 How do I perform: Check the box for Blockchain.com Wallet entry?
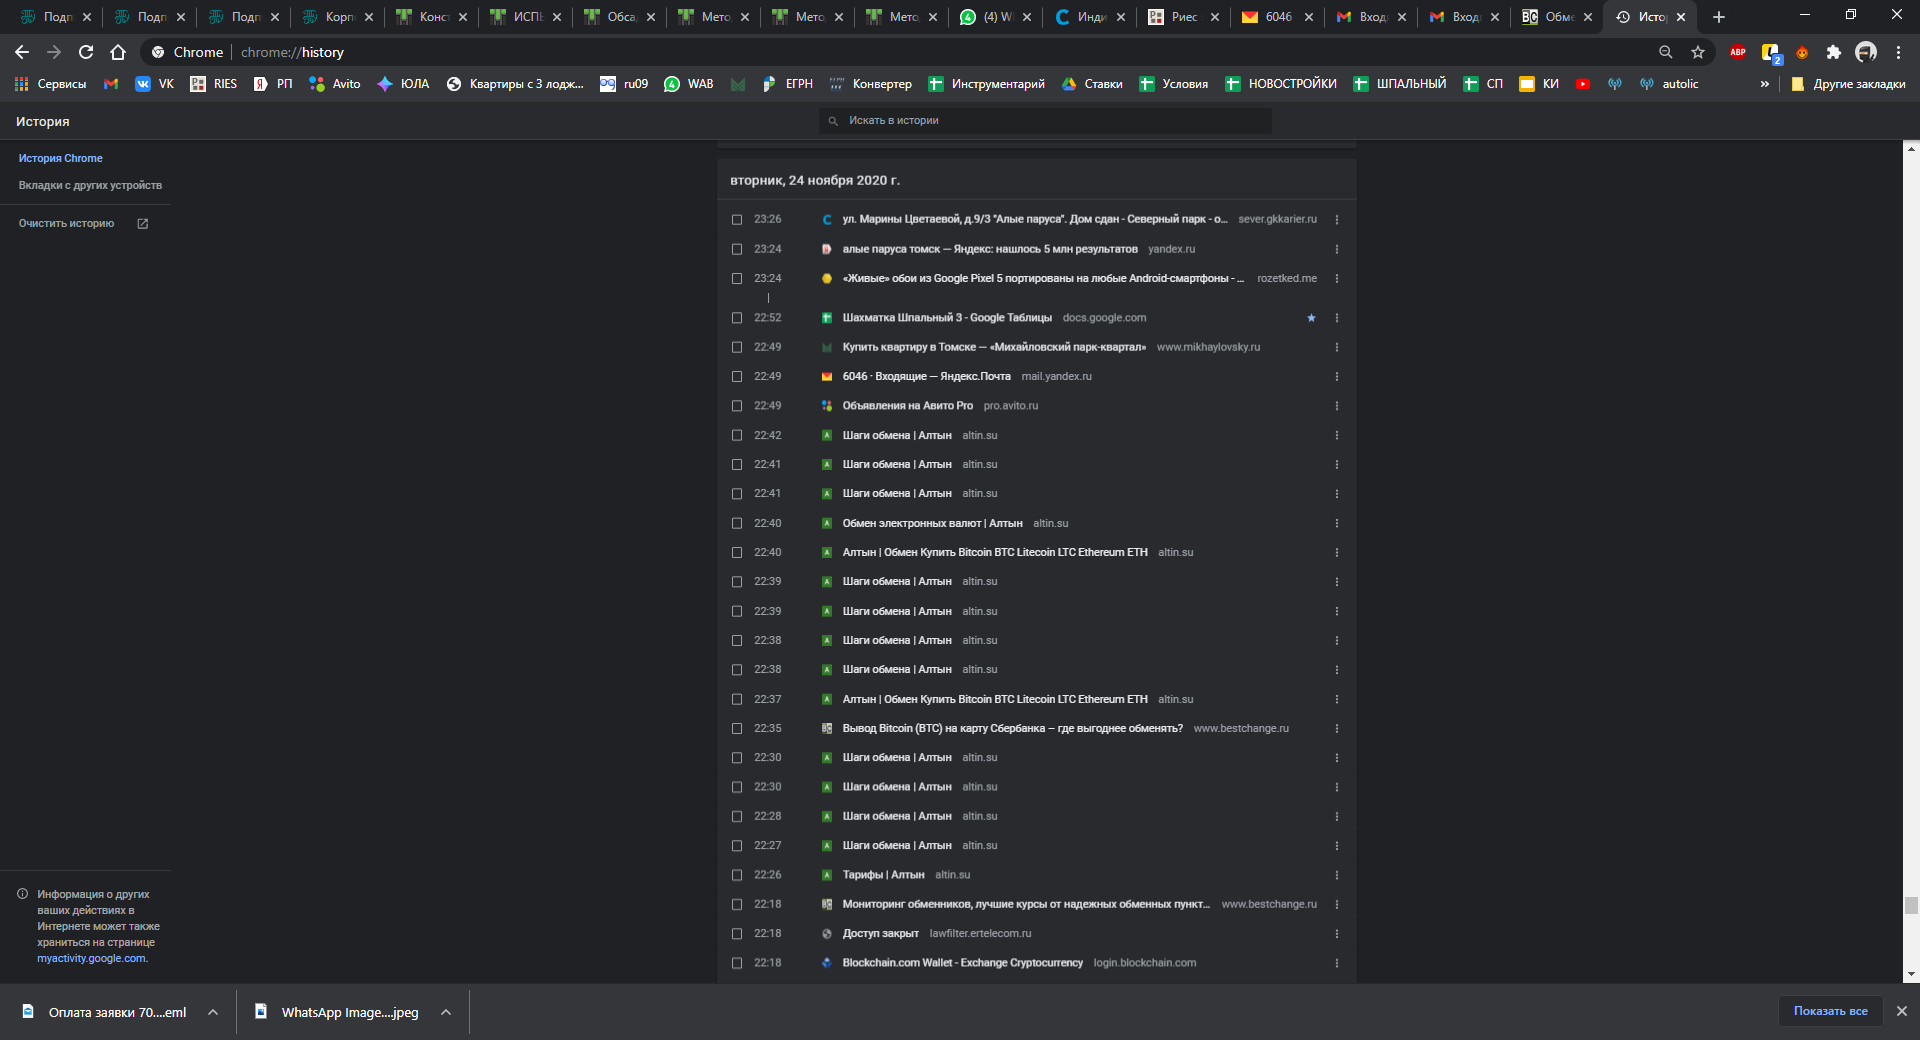click(x=737, y=963)
